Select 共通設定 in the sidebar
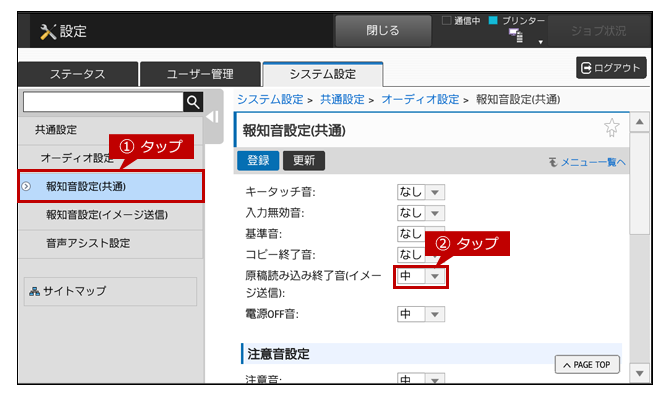Screen dimensions: 670x396 pyautogui.click(x=111, y=130)
